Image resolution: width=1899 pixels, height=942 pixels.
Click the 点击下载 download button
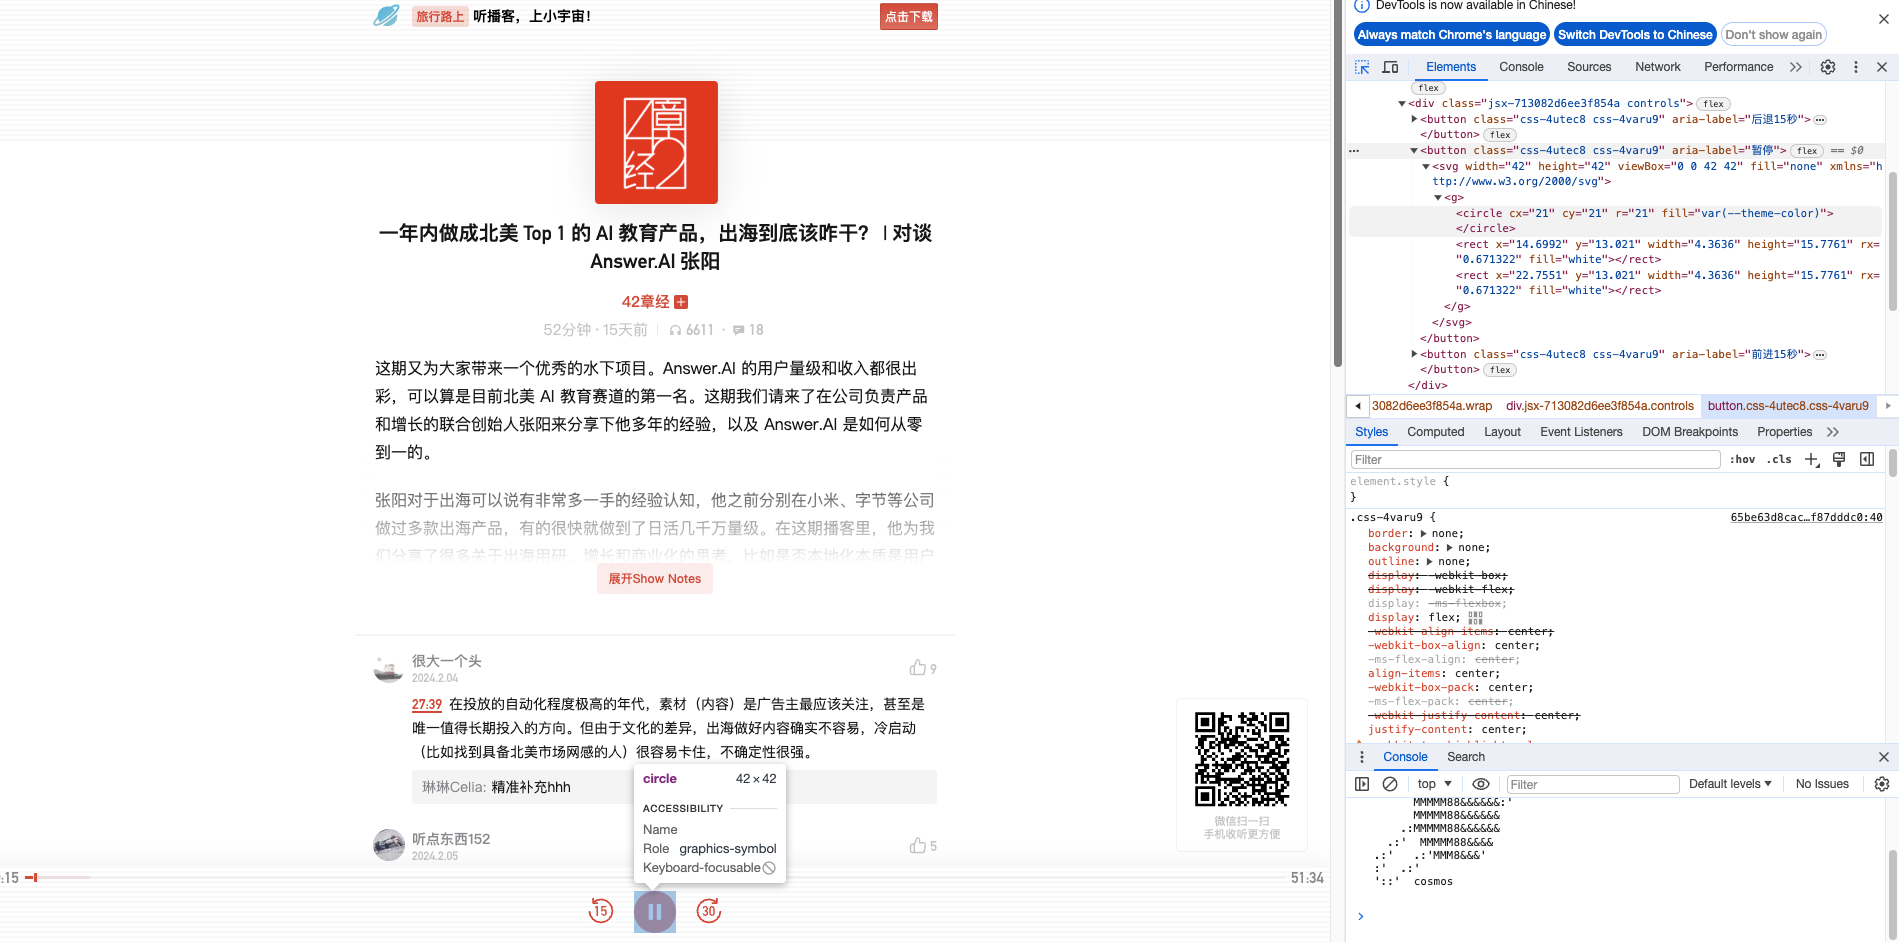[x=909, y=17]
